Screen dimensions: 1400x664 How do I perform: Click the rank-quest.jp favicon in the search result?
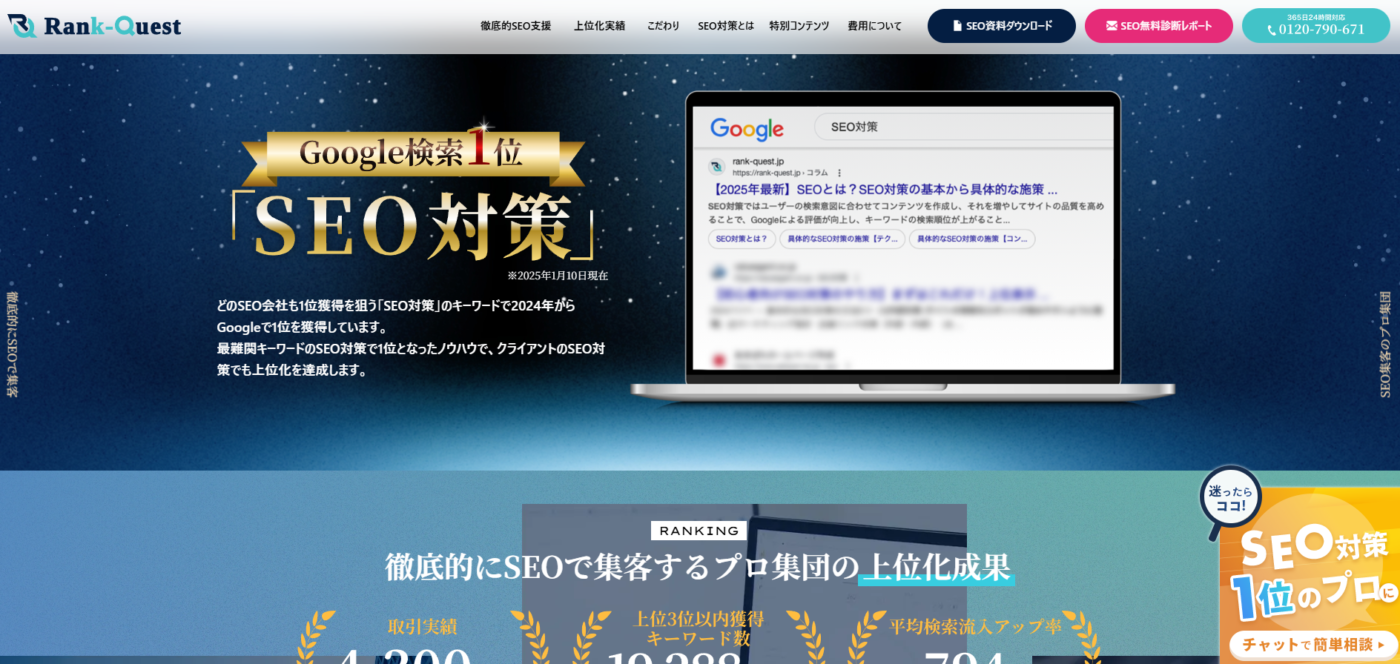[717, 166]
